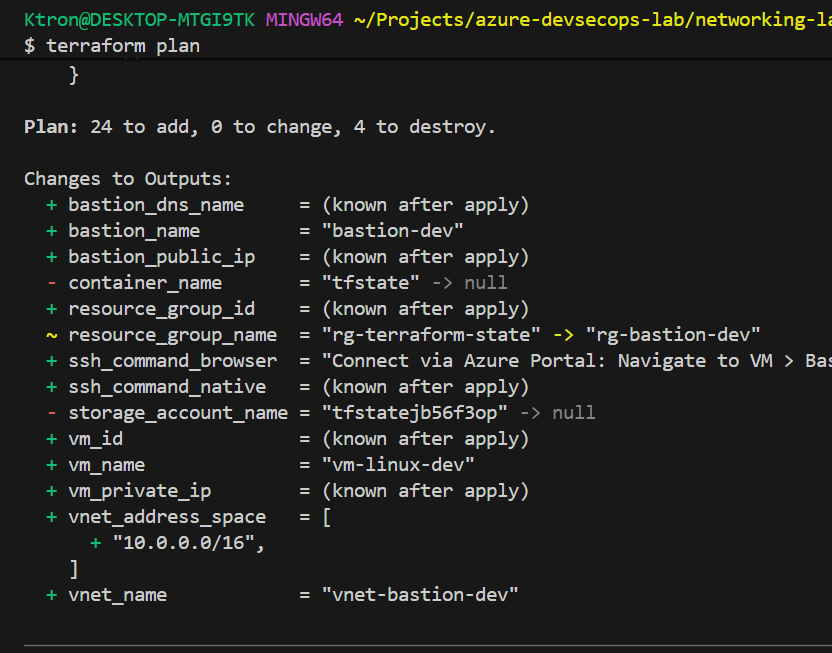
Task: Click the green plus before "10.0.0.0/16"
Action: (96, 543)
